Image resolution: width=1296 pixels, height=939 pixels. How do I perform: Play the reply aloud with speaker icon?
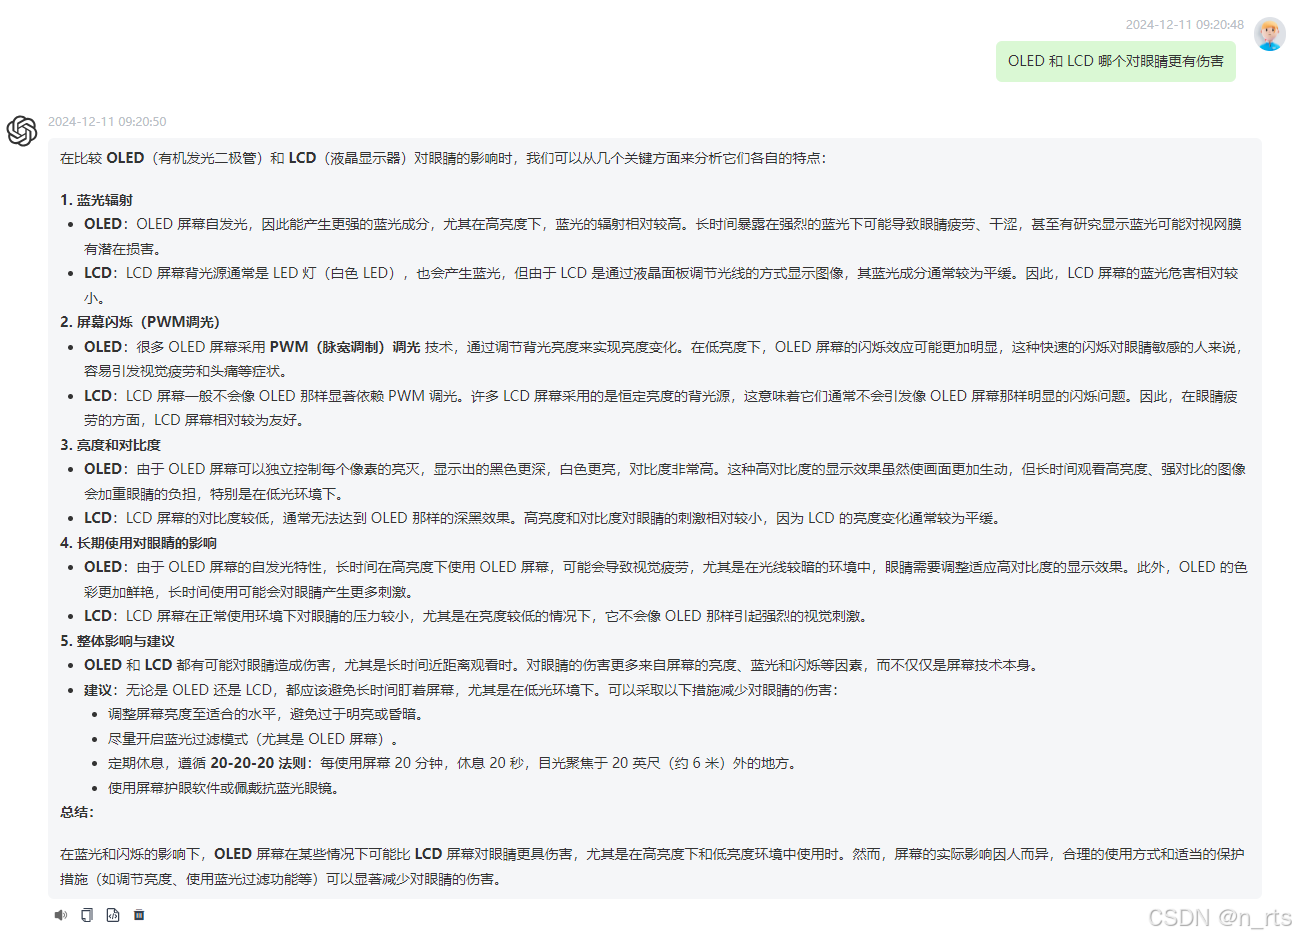pyautogui.click(x=61, y=915)
